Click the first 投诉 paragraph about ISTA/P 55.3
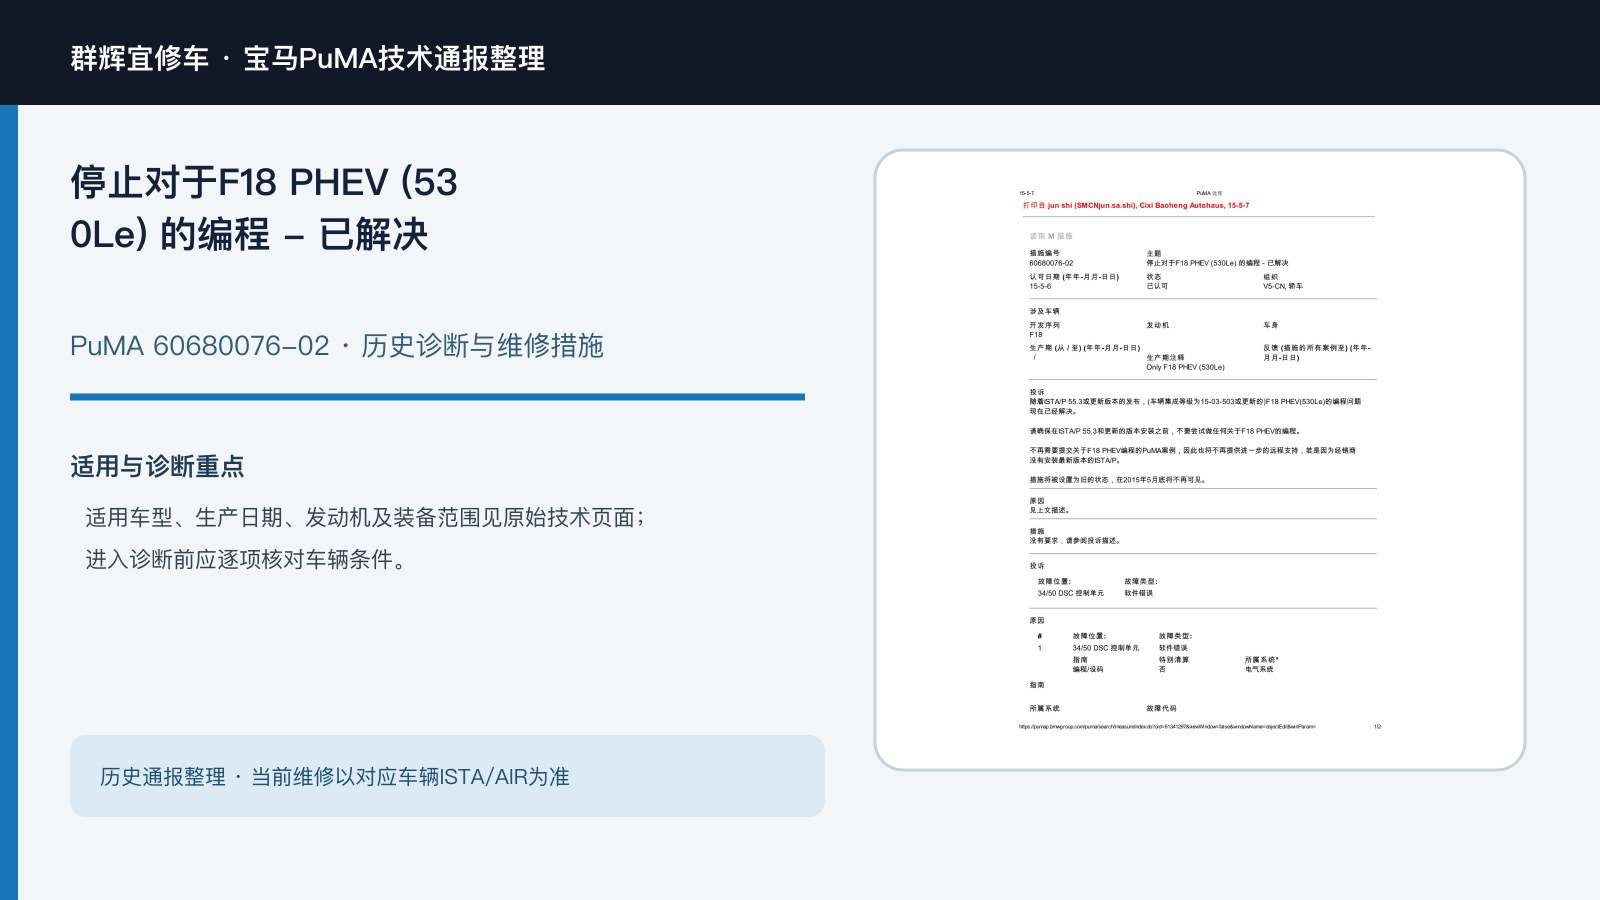The height and width of the screenshot is (900, 1600). point(1195,406)
